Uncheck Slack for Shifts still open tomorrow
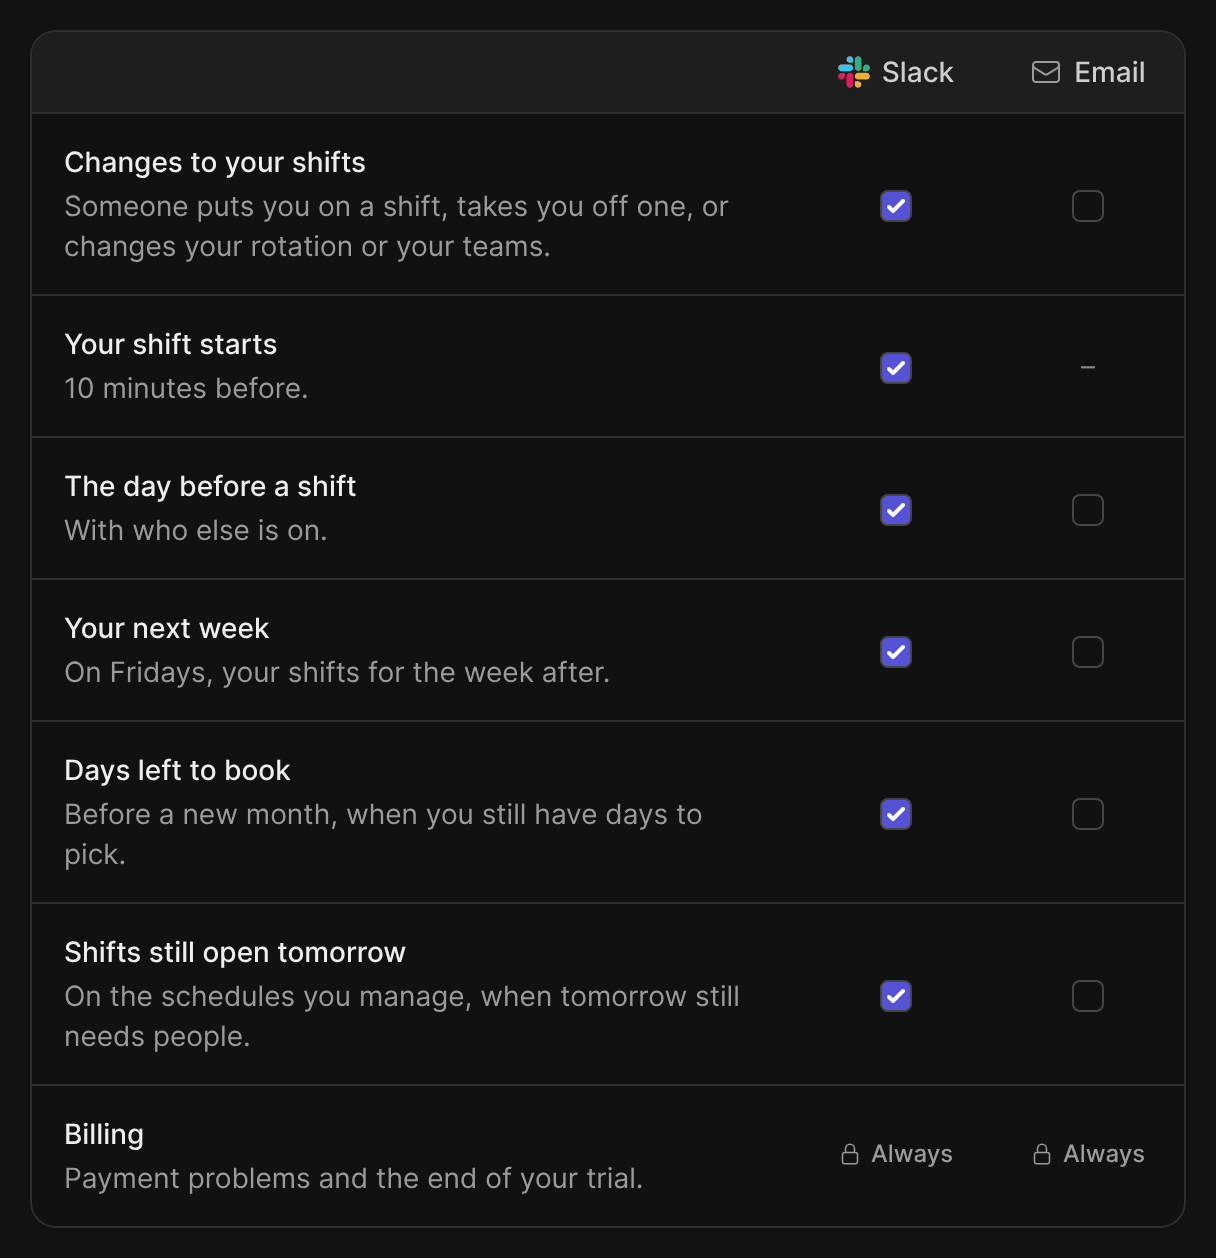 pyautogui.click(x=896, y=996)
